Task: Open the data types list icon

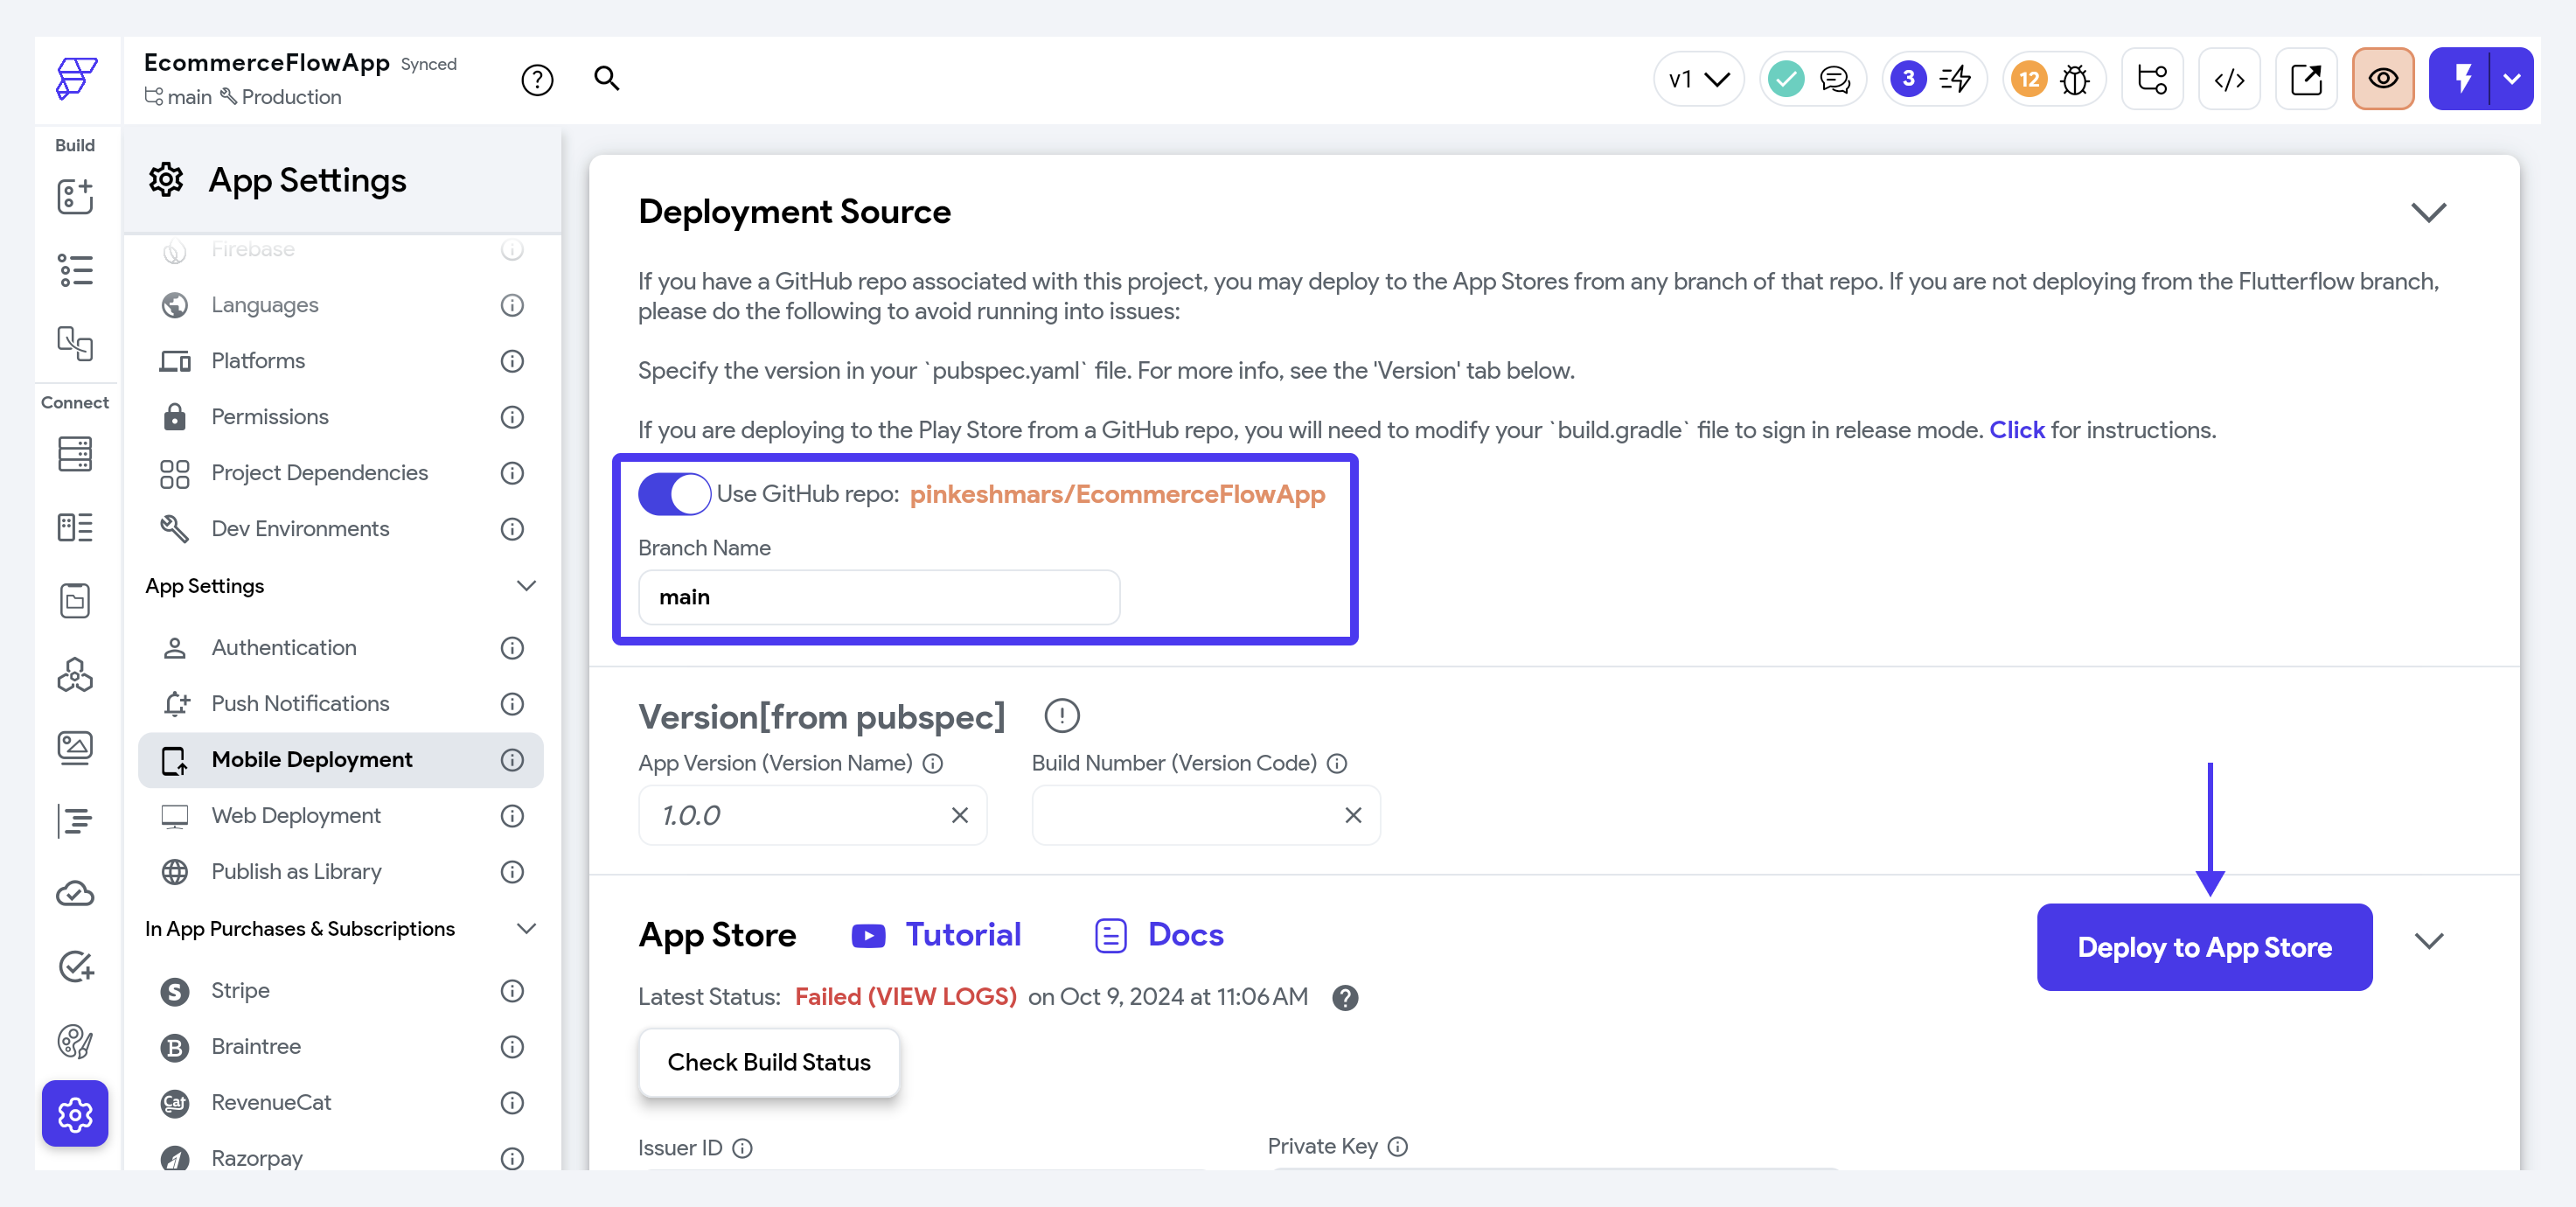Action: coord(75,527)
